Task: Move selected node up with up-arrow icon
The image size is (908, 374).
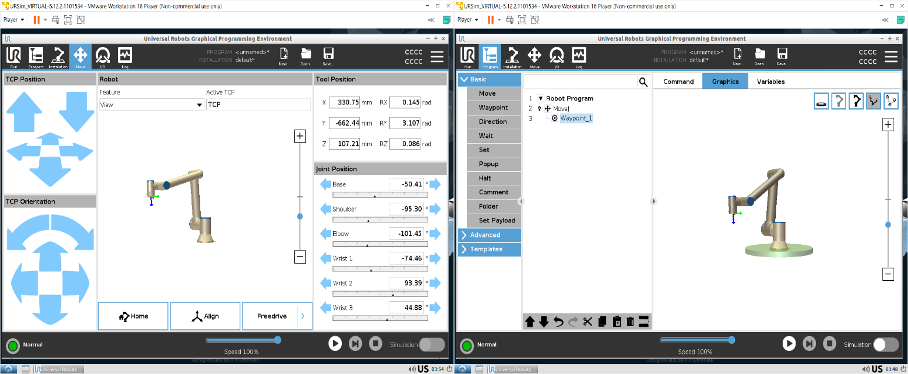Action: click(529, 322)
